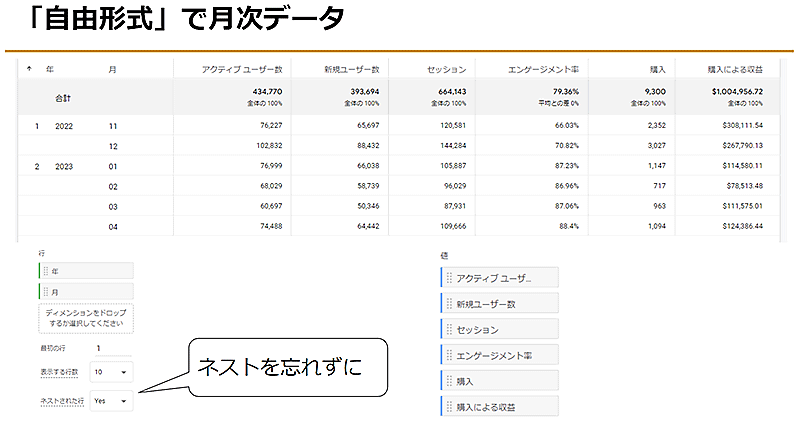Viewport: 800px width, 425px height.
Task: Click the dimension drop zone box
Action: click(85, 318)
